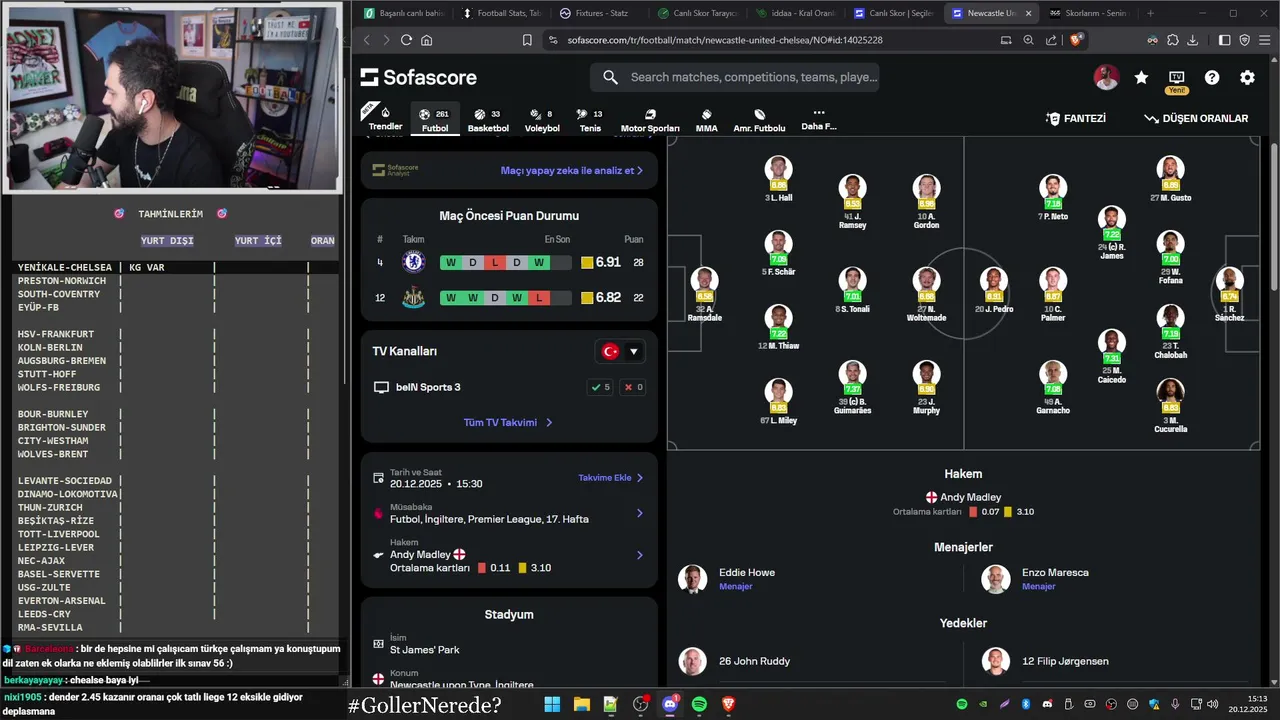Close the Newcastle United browser tab
The image size is (1280, 720).
pyautogui.click(x=1028, y=13)
